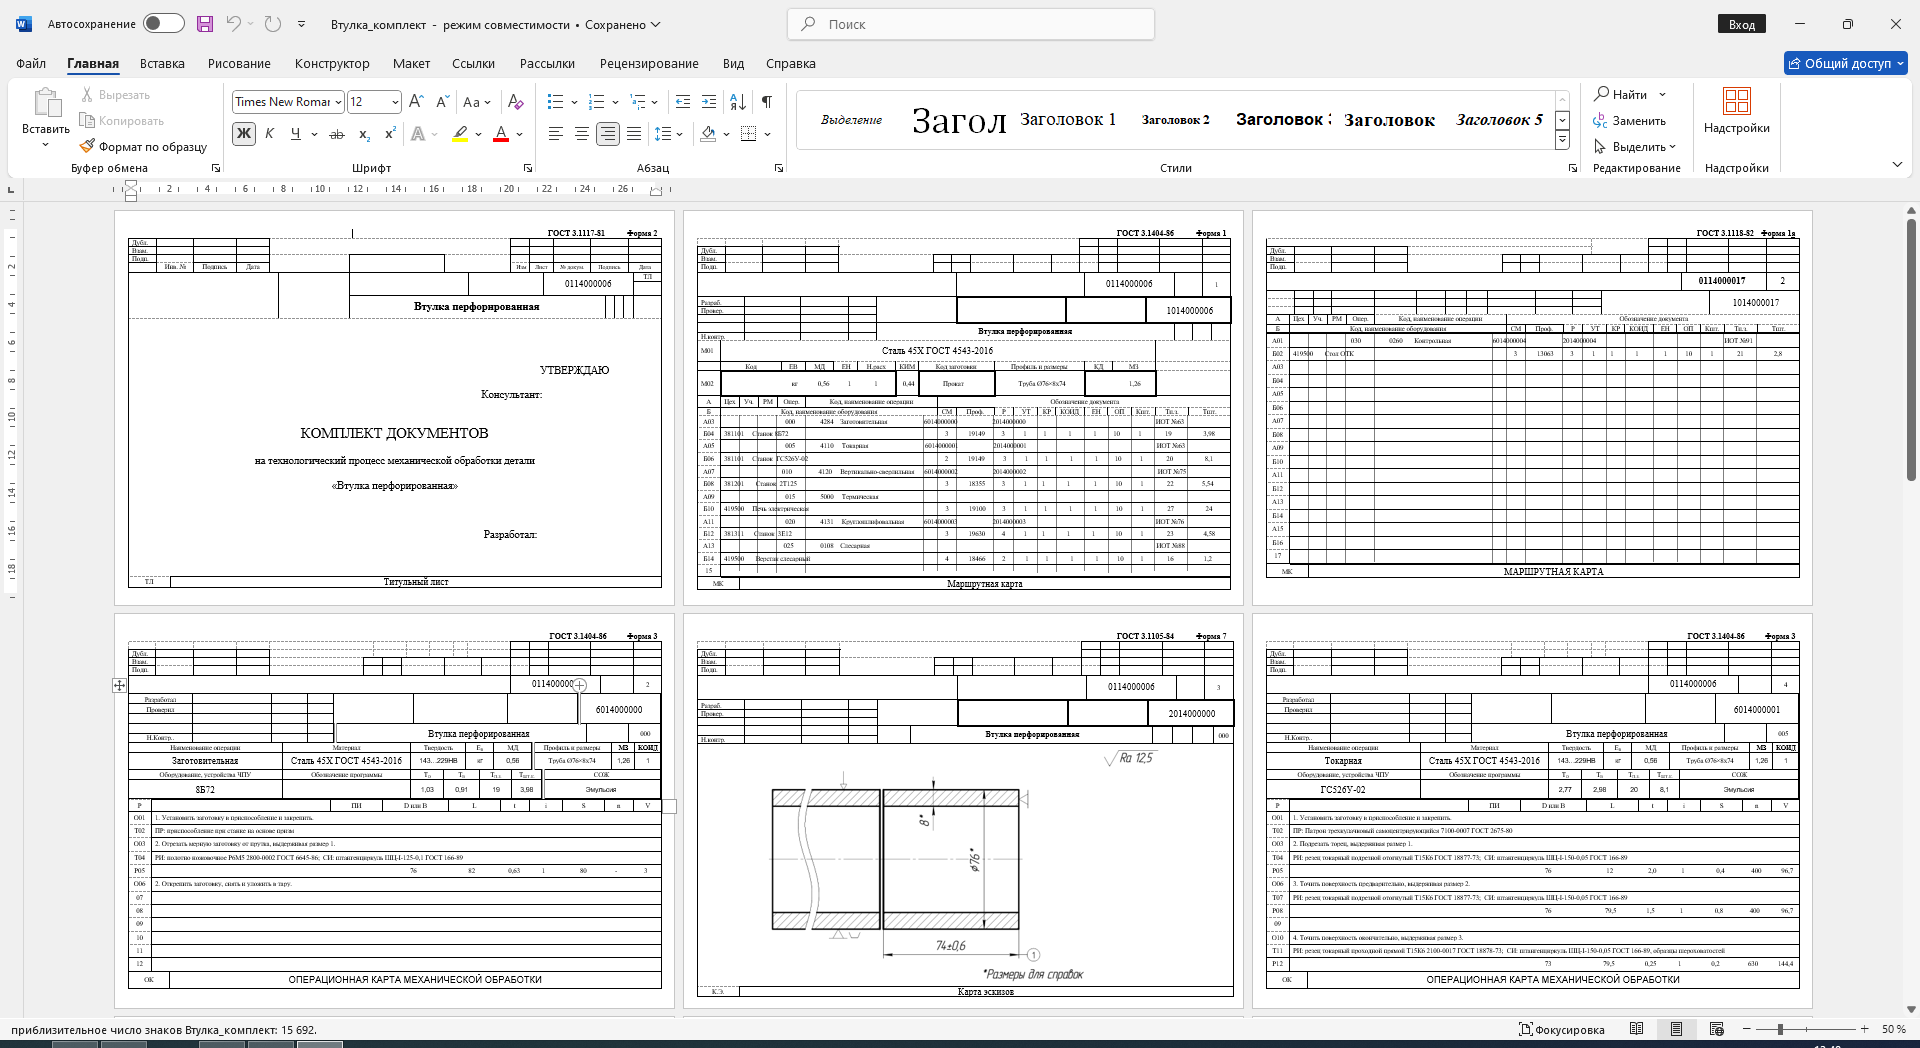Apply the Заголовок 2 style

click(x=1176, y=119)
